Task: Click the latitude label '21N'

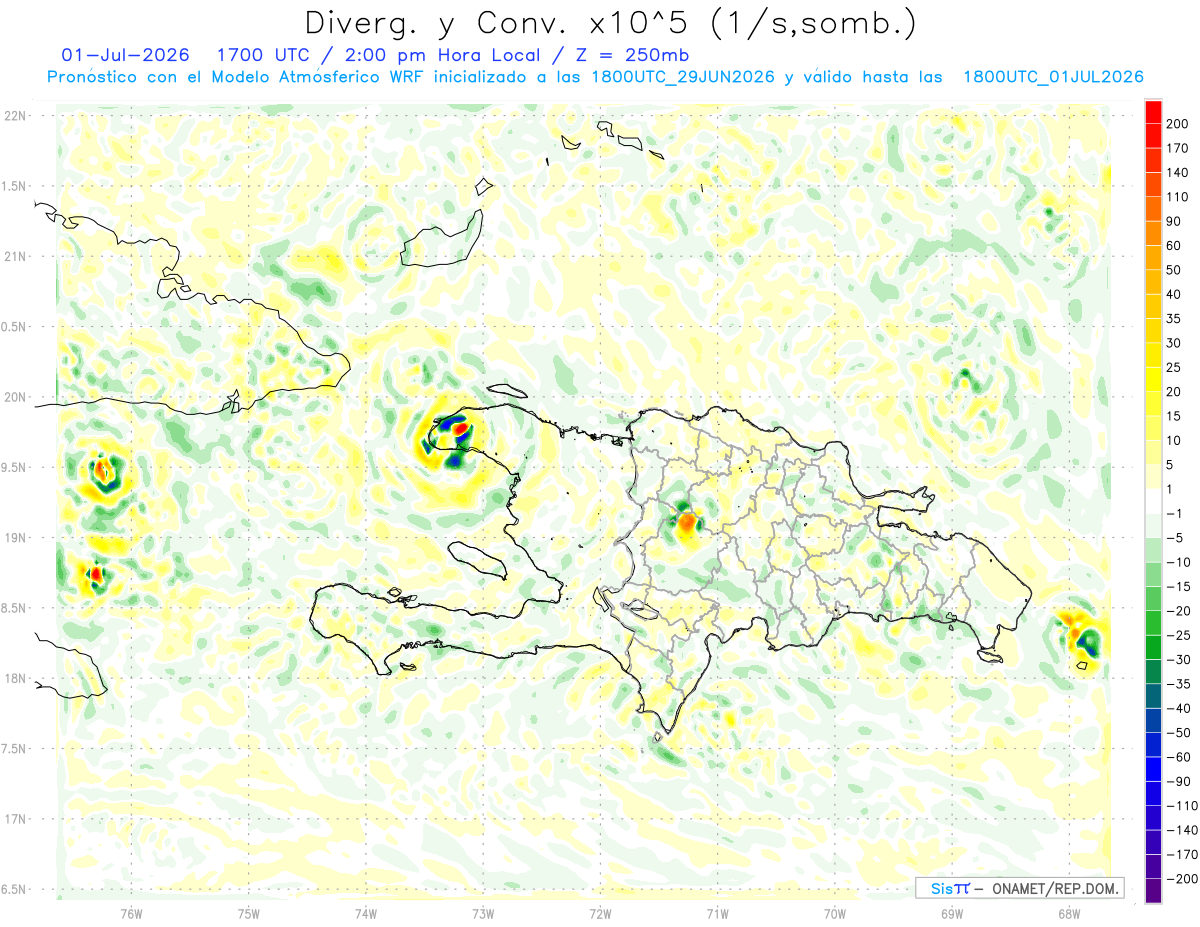Action: point(14,256)
